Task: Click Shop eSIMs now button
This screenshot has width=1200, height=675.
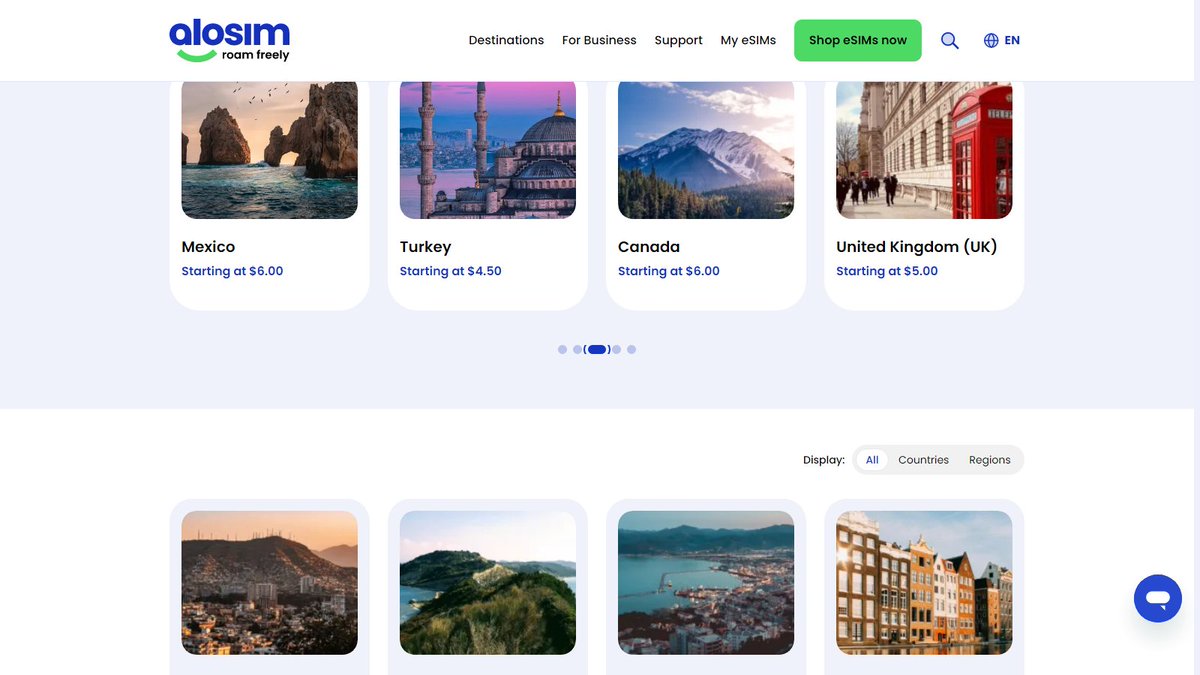Action: [858, 41]
